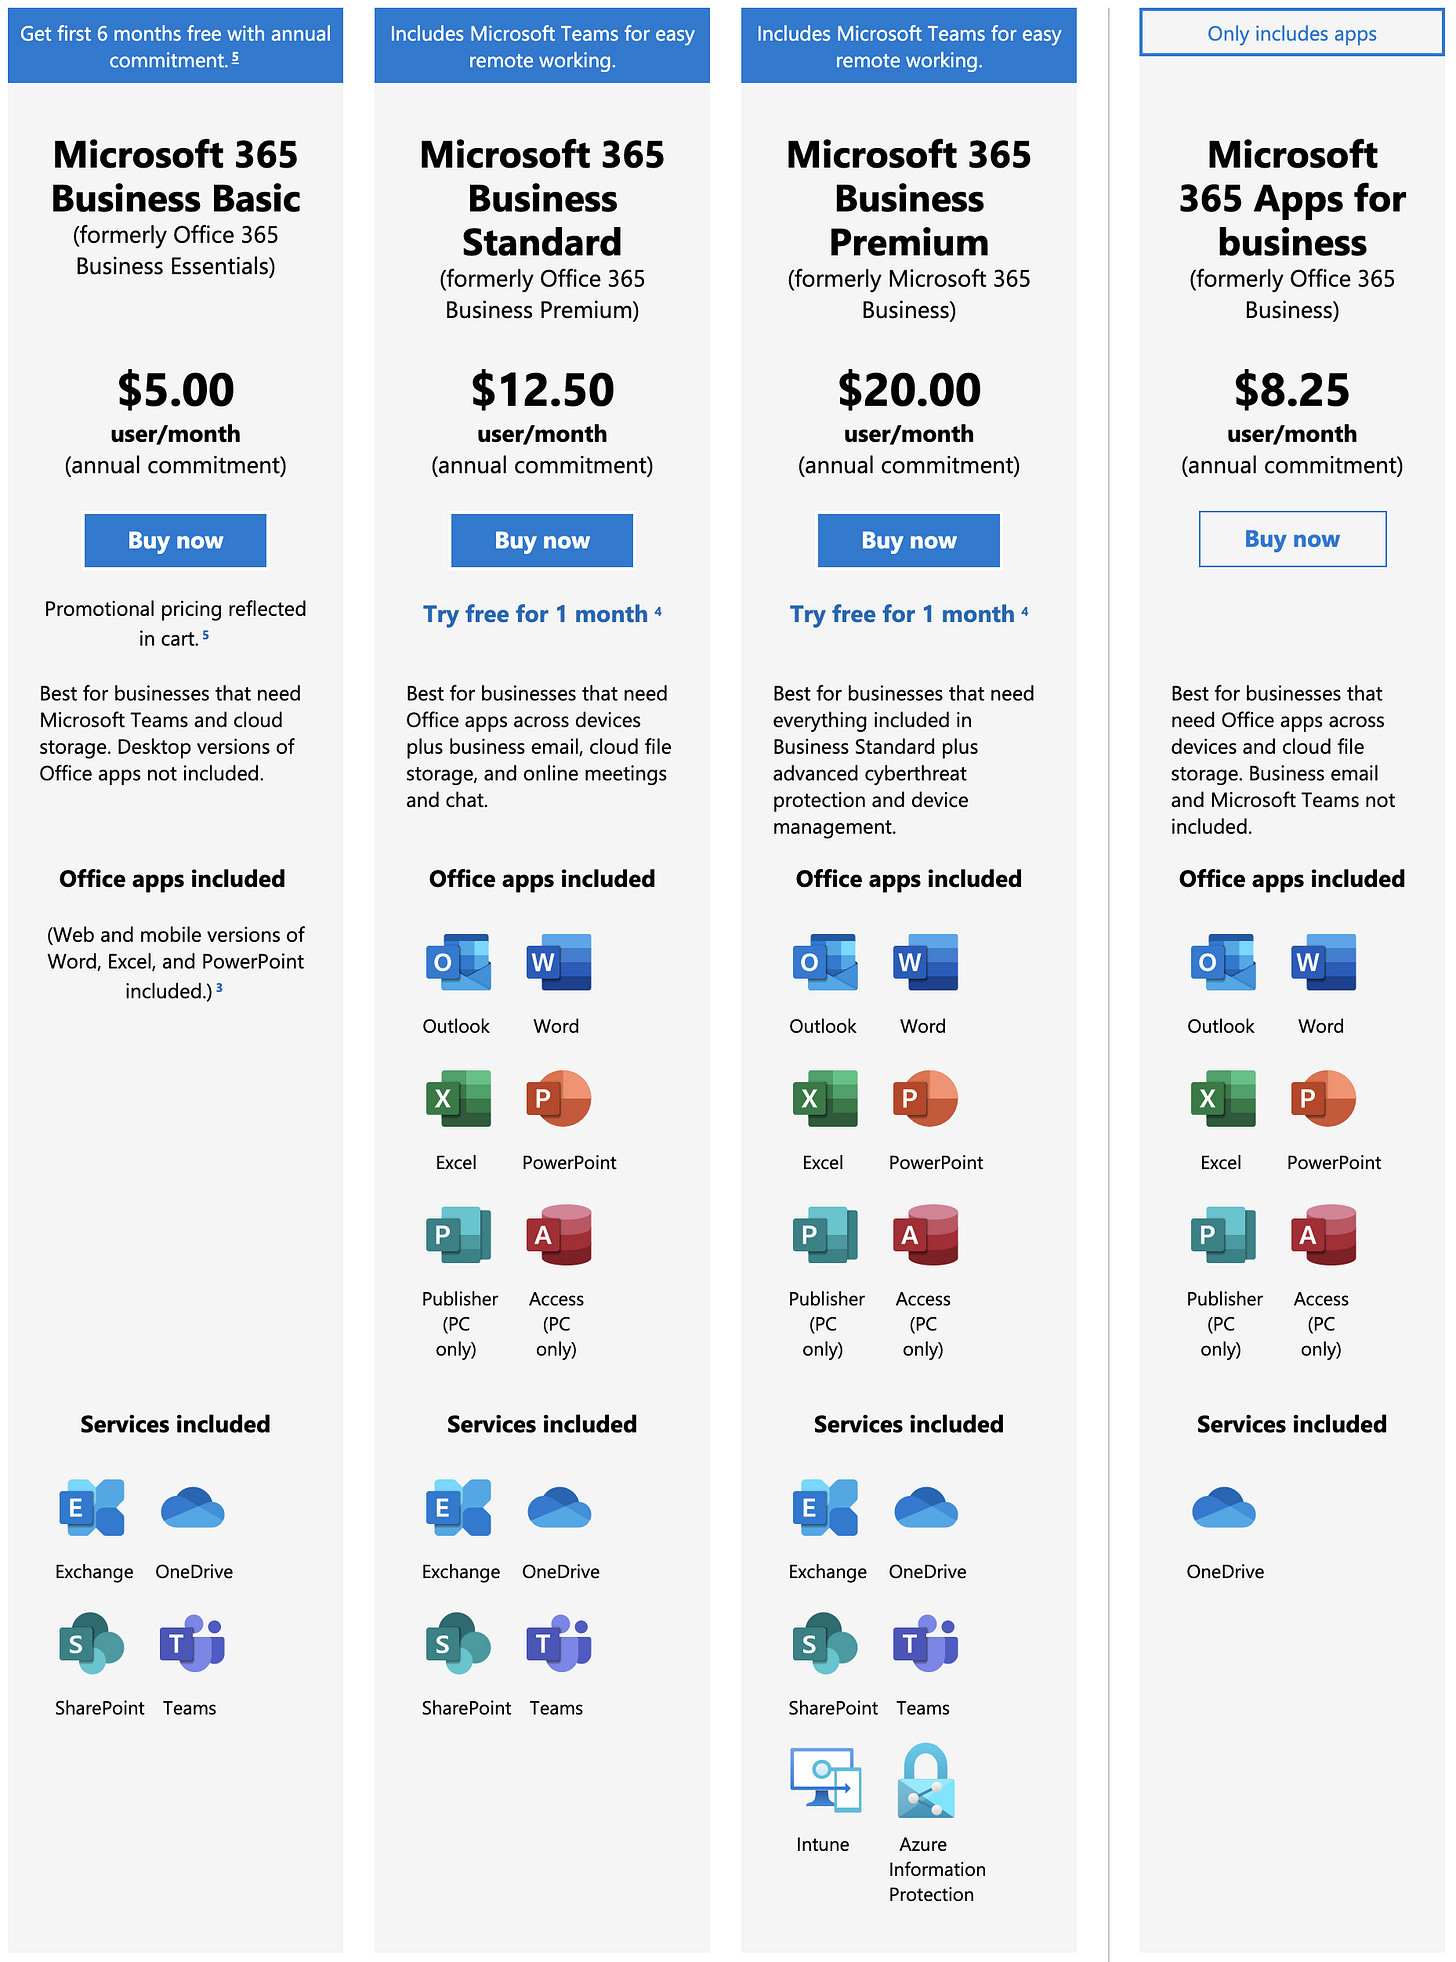This screenshot has height=1962, width=1456.
Task: Click the SharePoint icon under Business Basic
Action: coord(91,1643)
